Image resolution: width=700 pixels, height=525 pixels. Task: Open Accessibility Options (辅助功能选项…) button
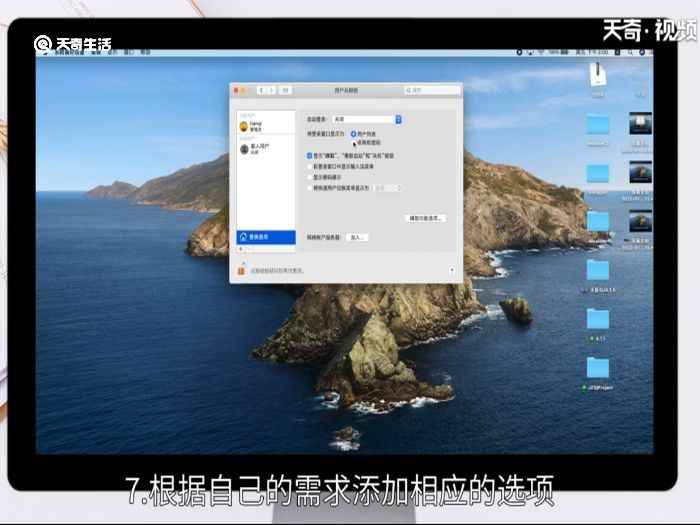click(x=425, y=218)
